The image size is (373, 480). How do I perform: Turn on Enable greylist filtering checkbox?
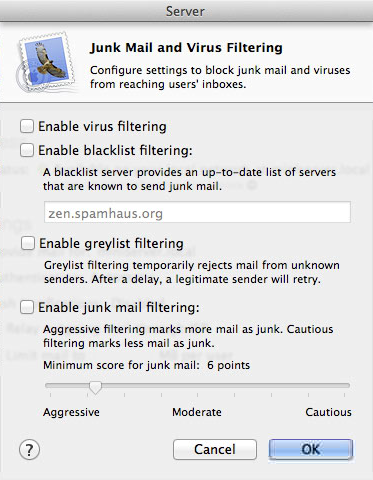click(28, 243)
